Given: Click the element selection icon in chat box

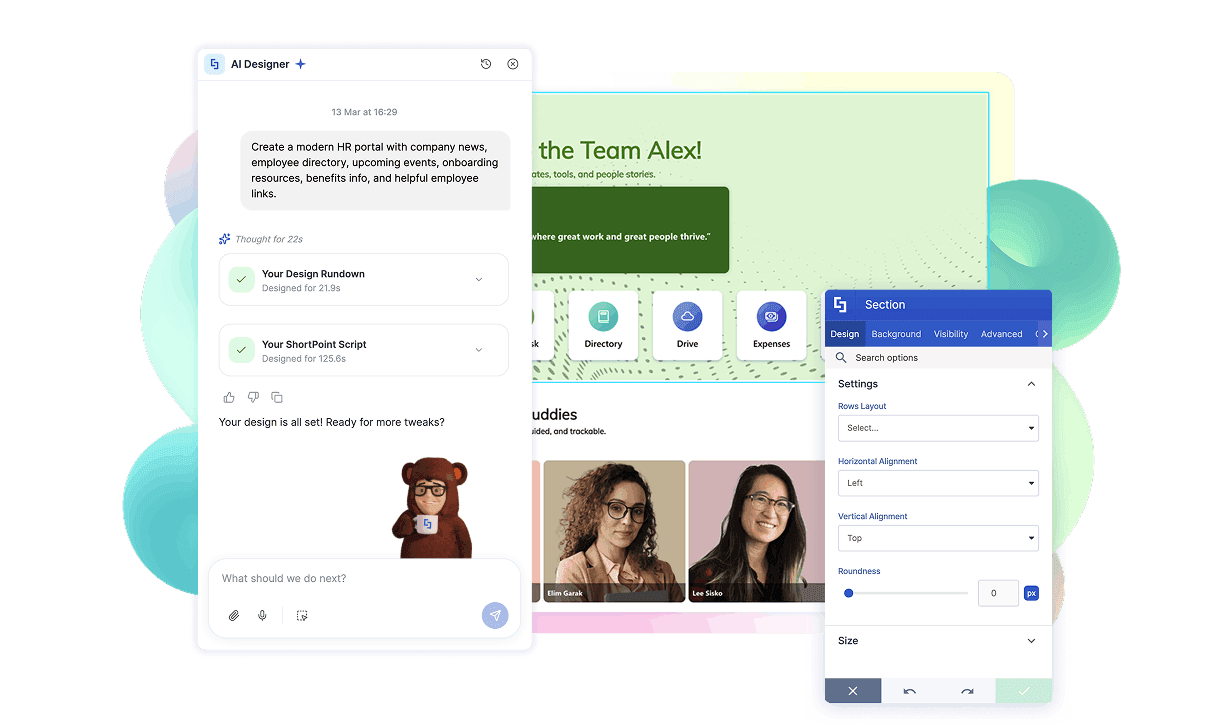Looking at the screenshot, I should coord(302,616).
